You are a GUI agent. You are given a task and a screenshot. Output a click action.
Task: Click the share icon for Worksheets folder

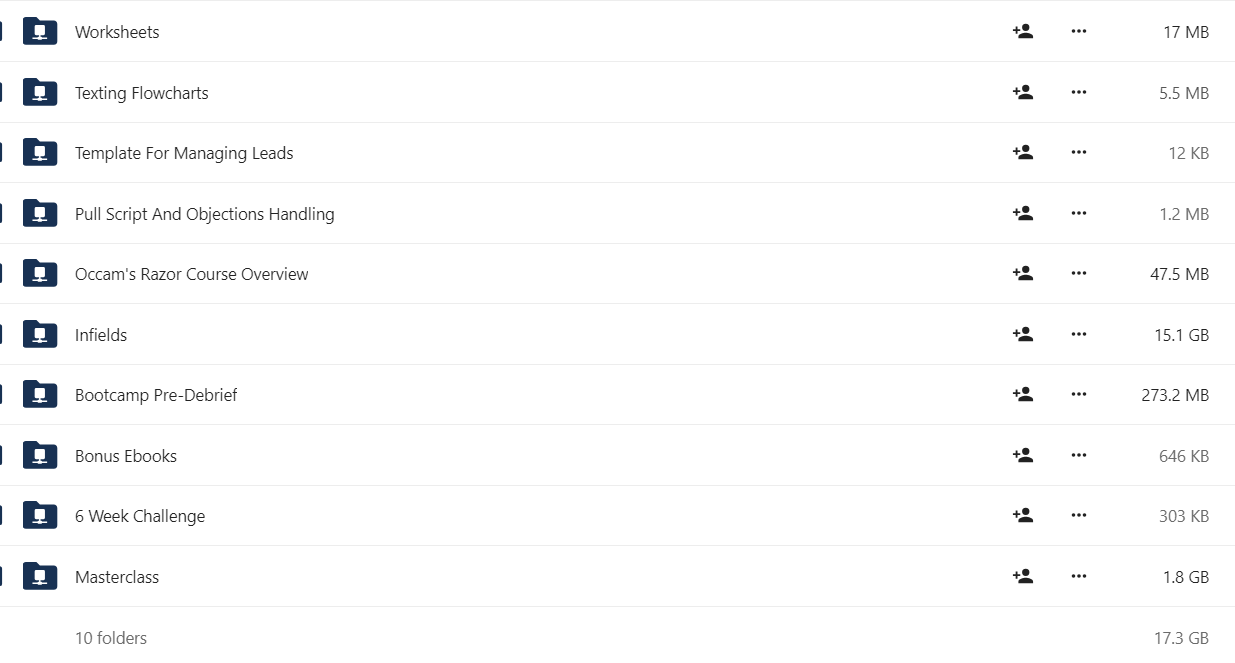tap(1022, 31)
